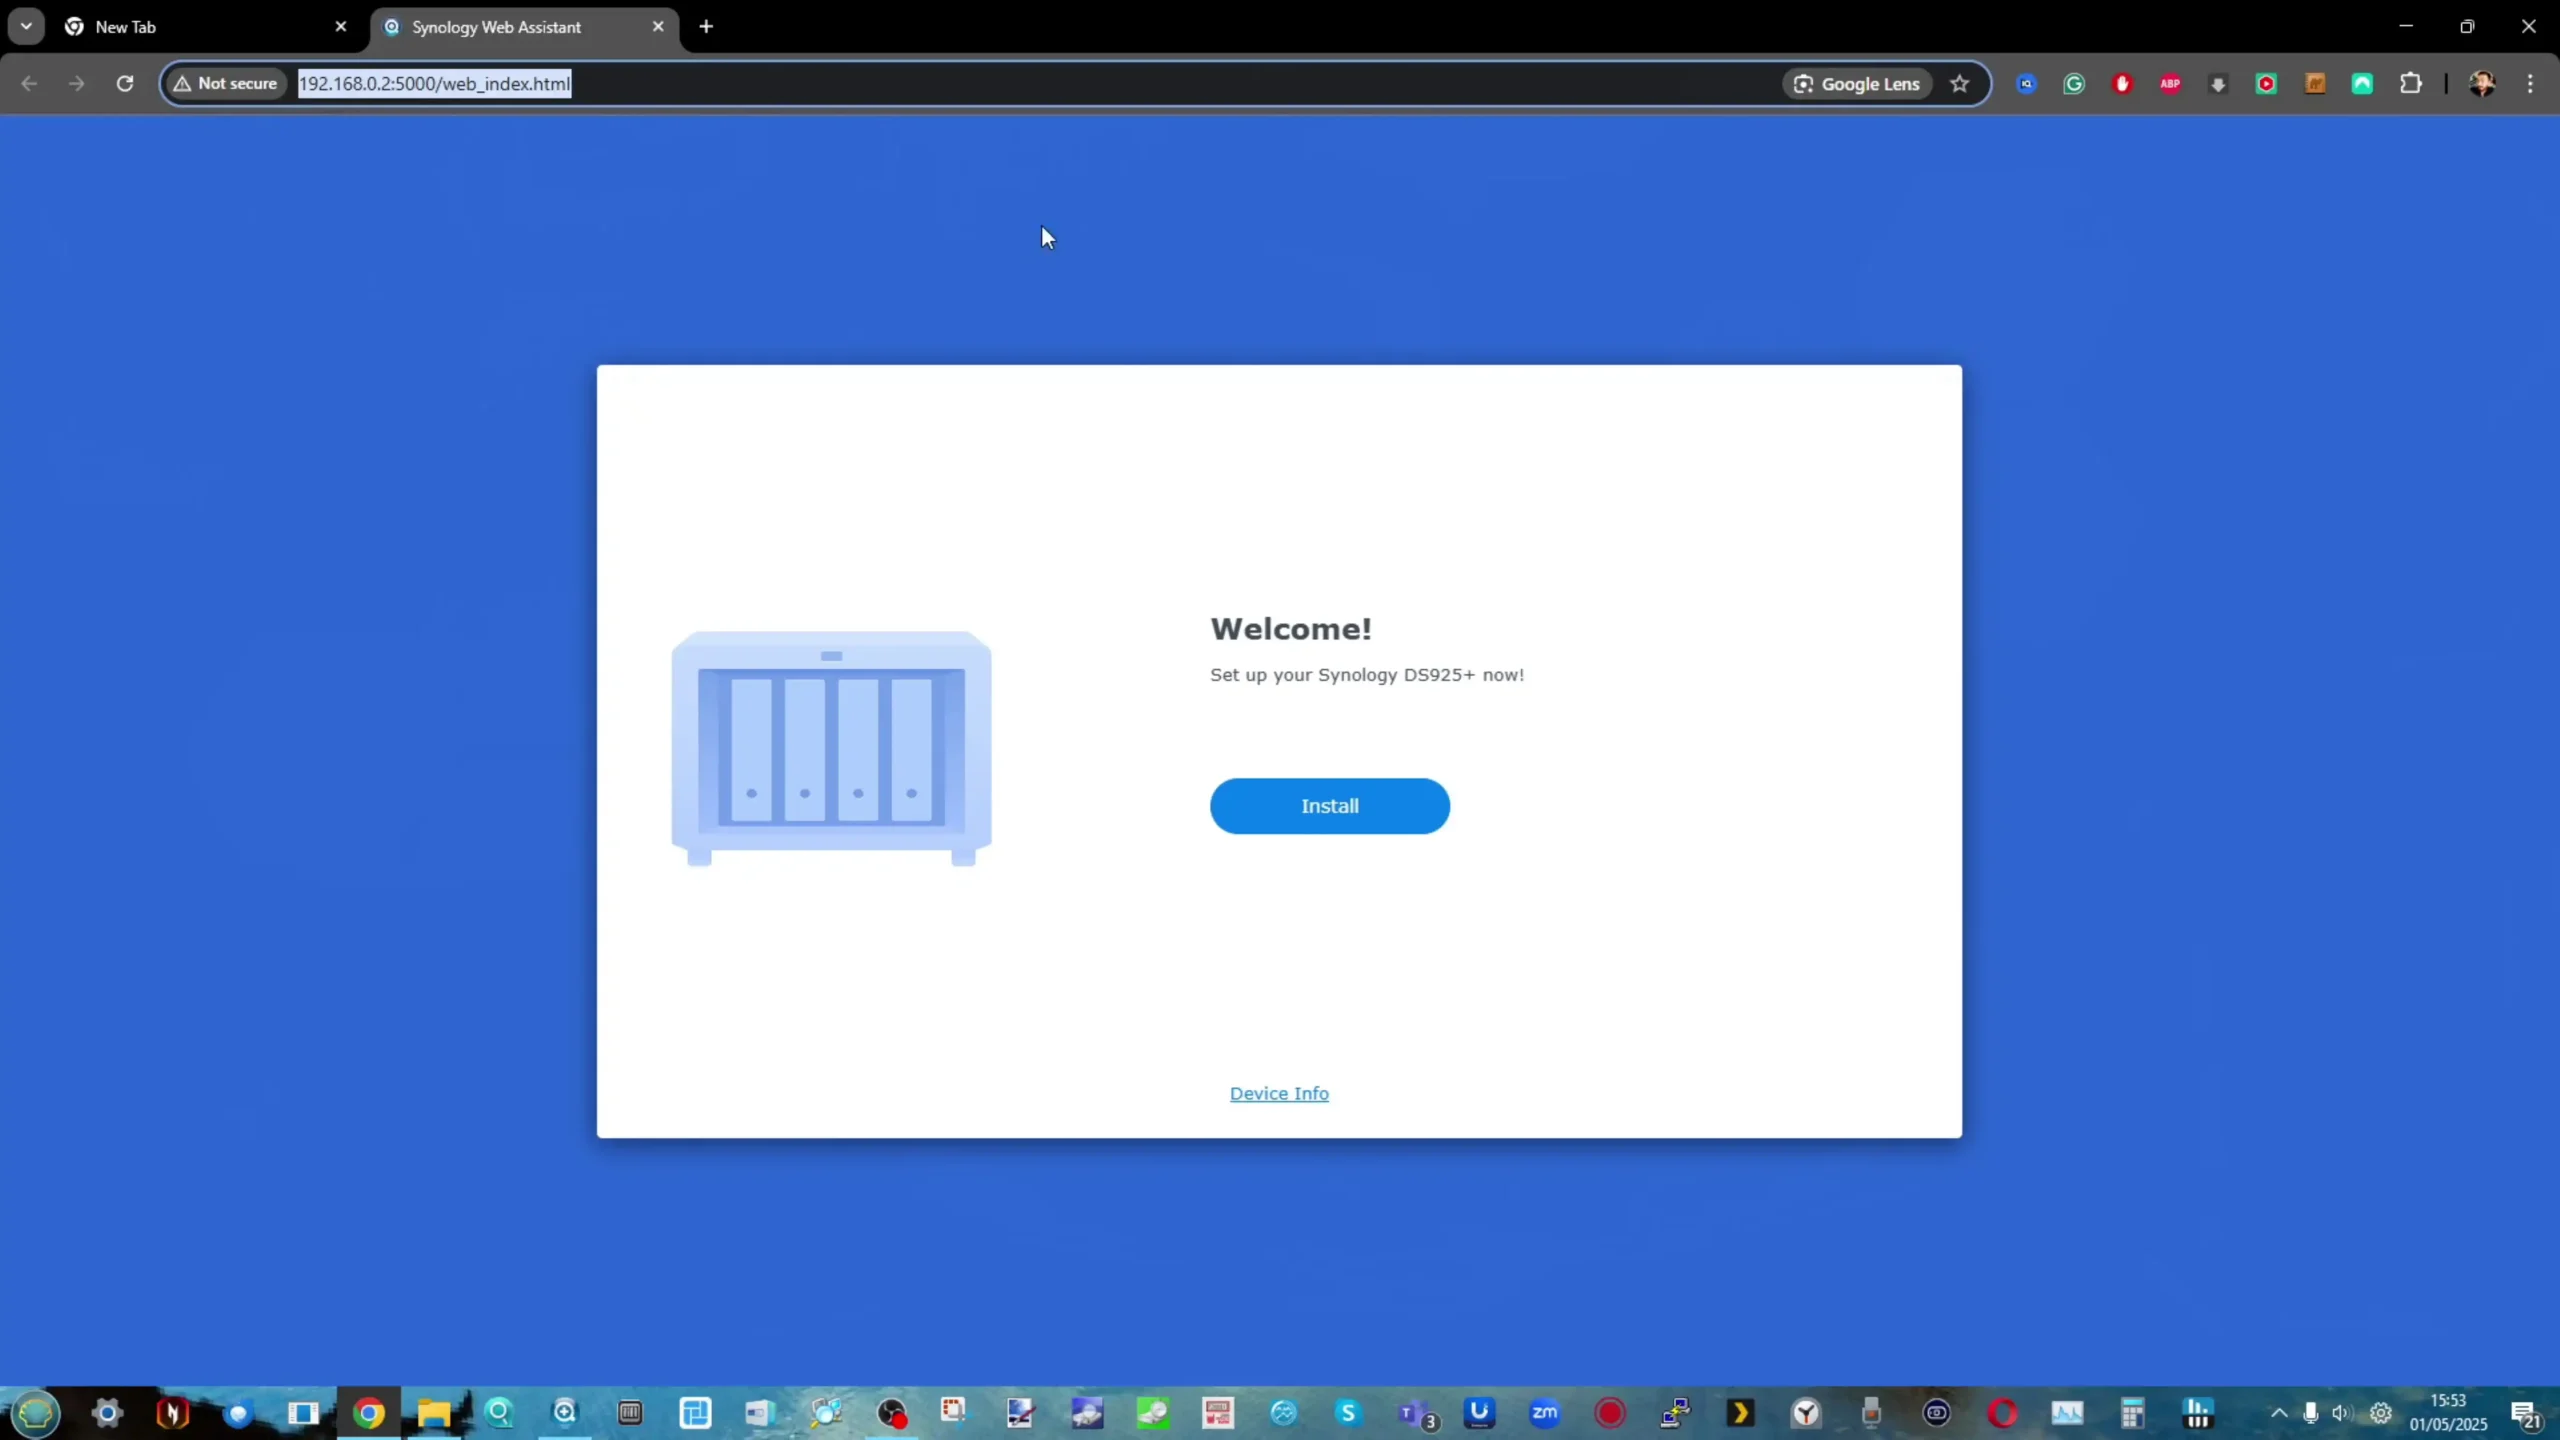Open the ABP Adblock Plus extension

(2170, 84)
